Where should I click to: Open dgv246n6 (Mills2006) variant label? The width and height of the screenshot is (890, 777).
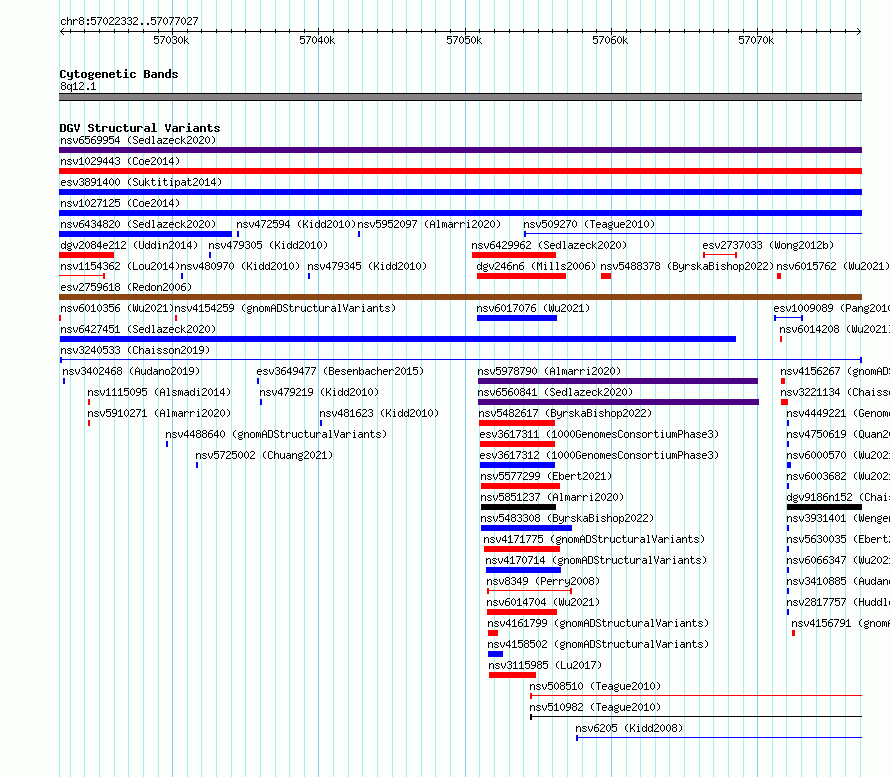(536, 266)
